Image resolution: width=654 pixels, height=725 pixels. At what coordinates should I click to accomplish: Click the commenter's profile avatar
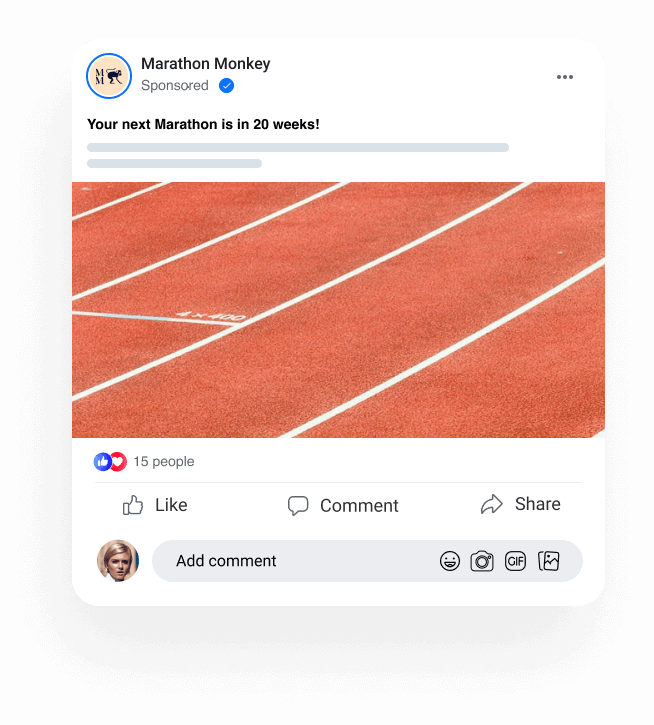[x=117, y=560]
